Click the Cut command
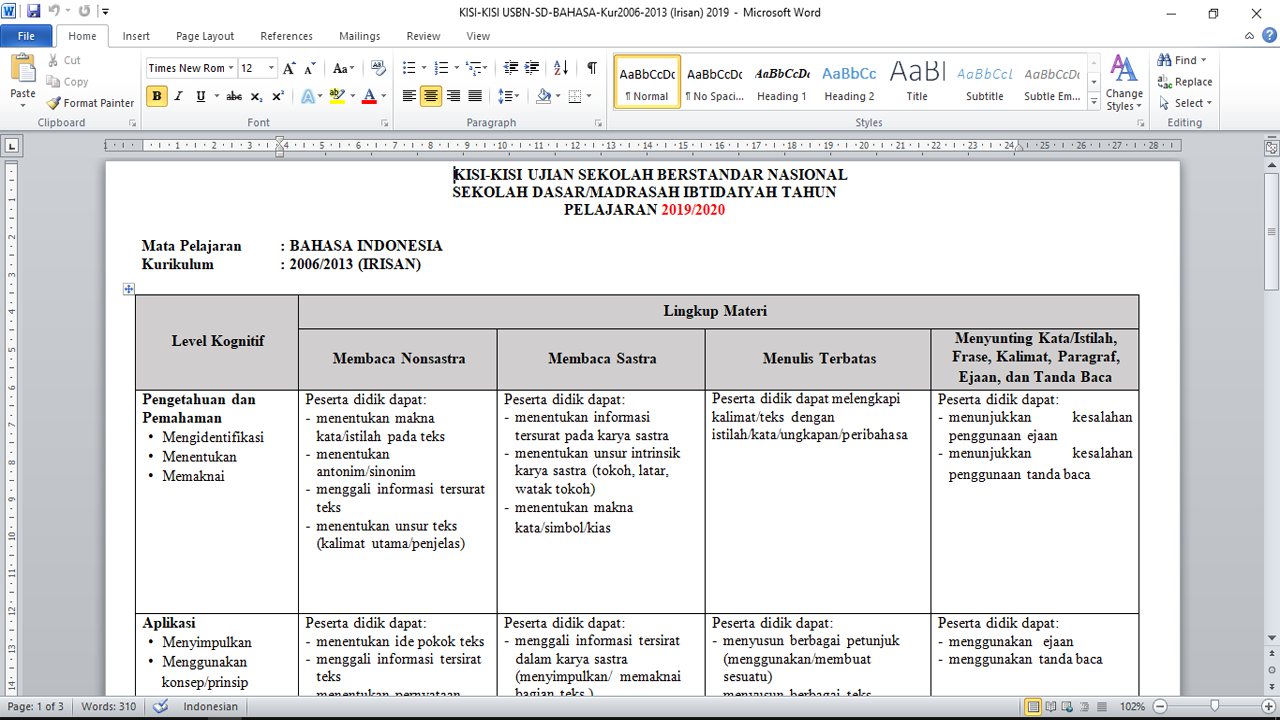Image resolution: width=1280 pixels, height=720 pixels. 64,60
